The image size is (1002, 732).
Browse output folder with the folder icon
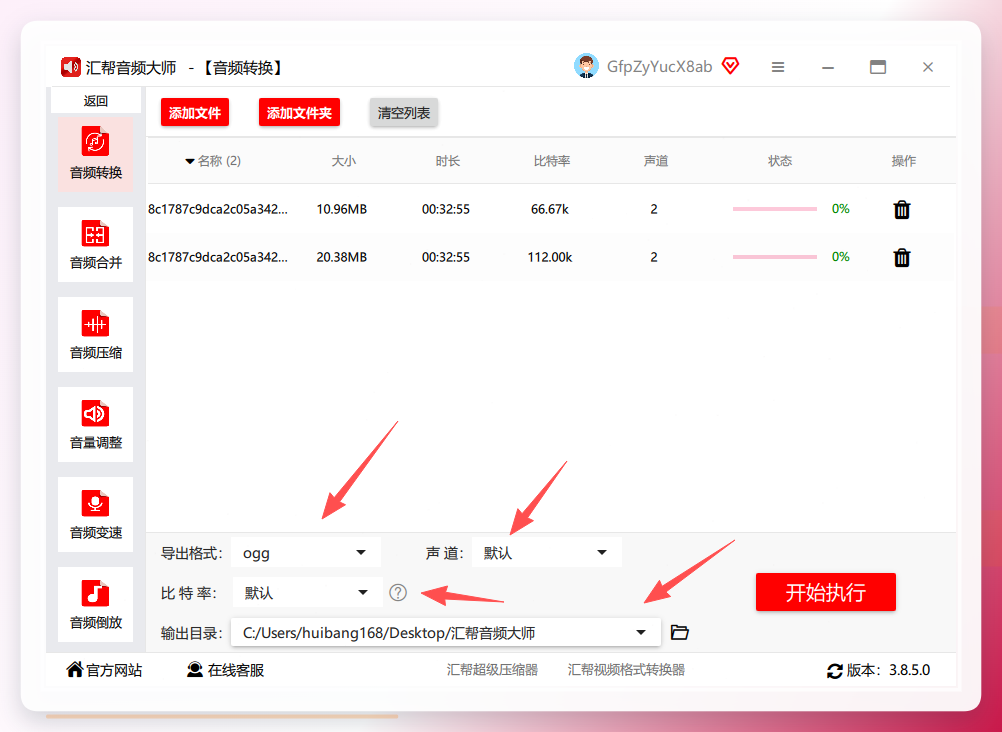click(679, 632)
